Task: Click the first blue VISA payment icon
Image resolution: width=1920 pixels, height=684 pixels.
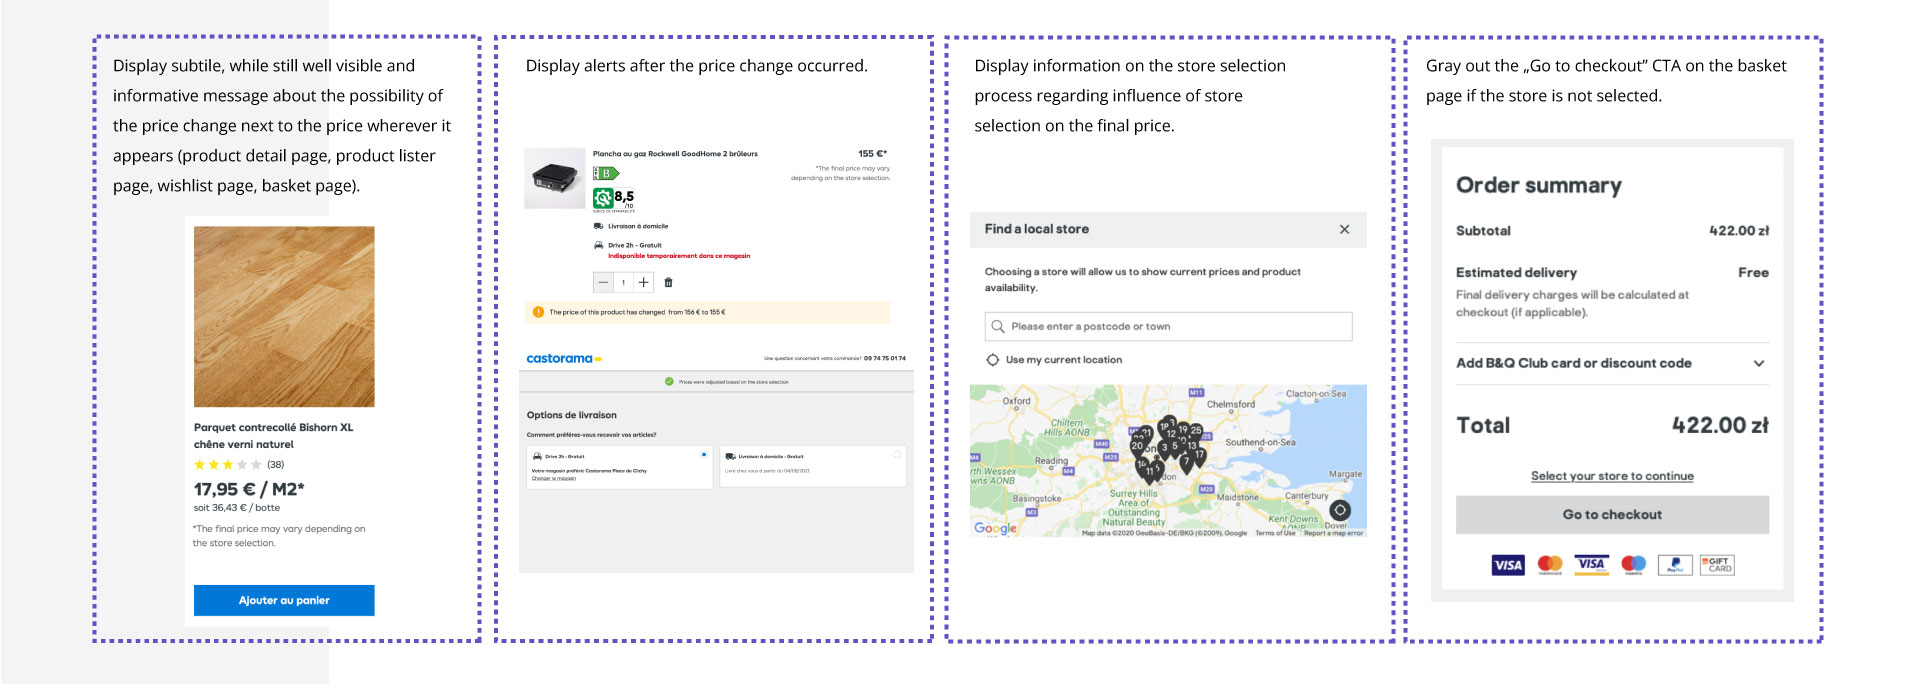Action: pyautogui.click(x=1508, y=565)
